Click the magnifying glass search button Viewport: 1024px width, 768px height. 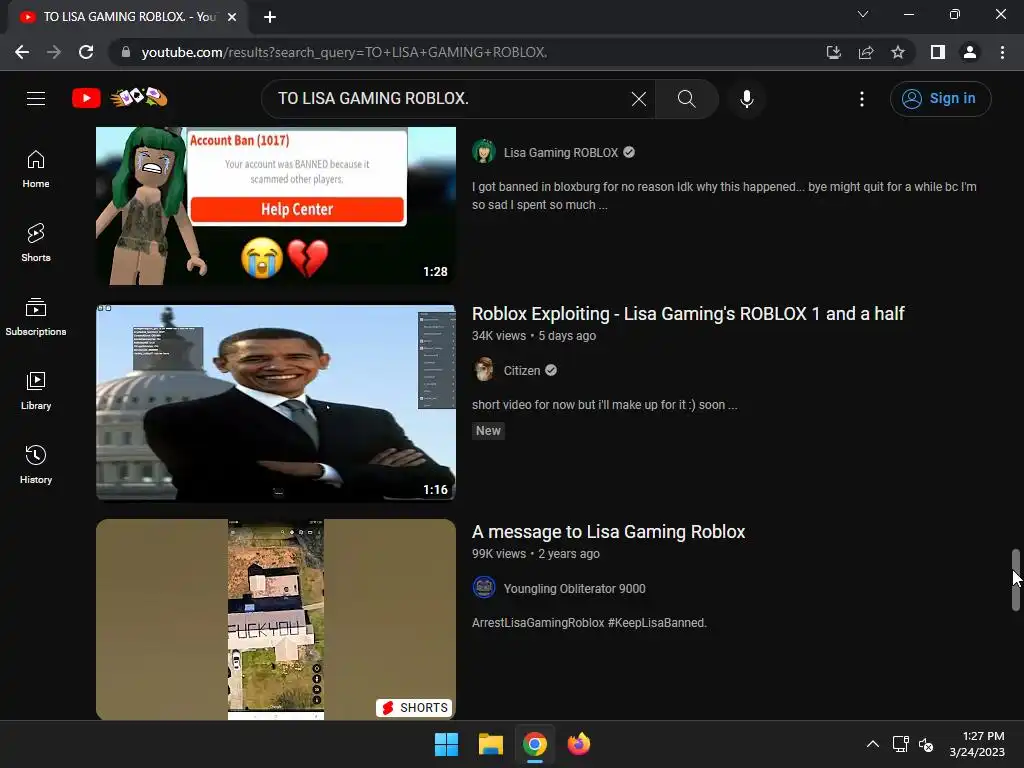click(686, 99)
